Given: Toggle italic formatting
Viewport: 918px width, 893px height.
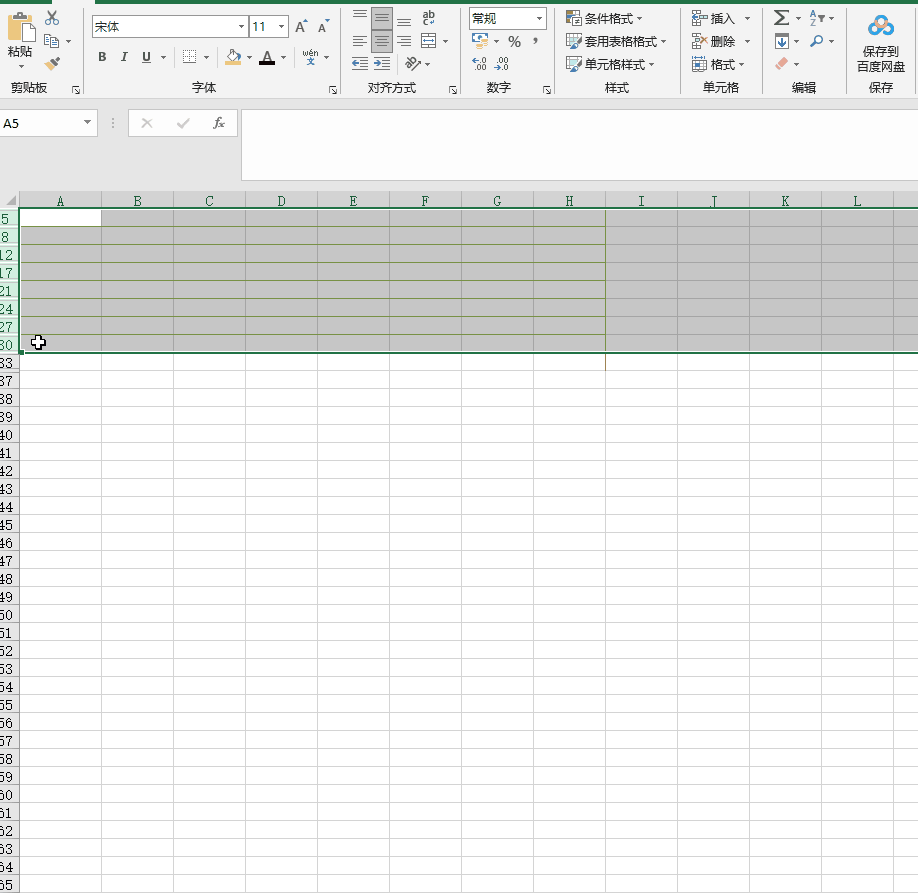Looking at the screenshot, I should click(x=124, y=57).
